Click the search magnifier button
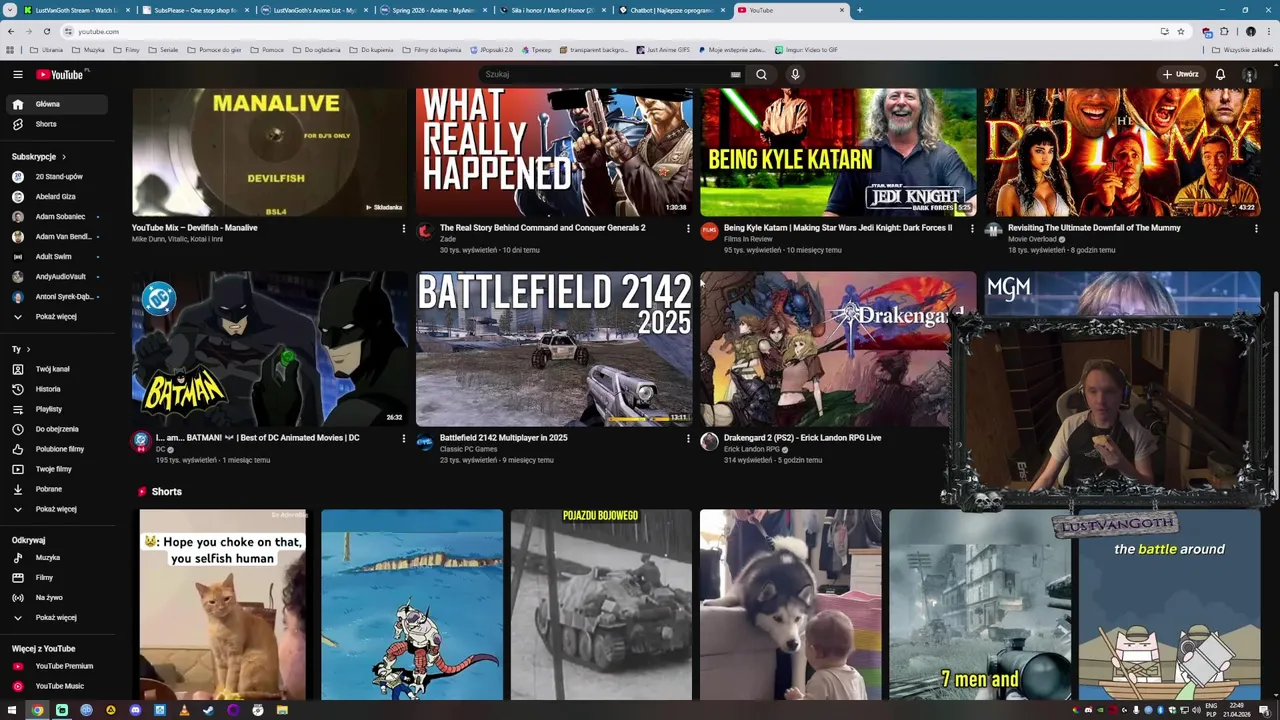 [761, 74]
